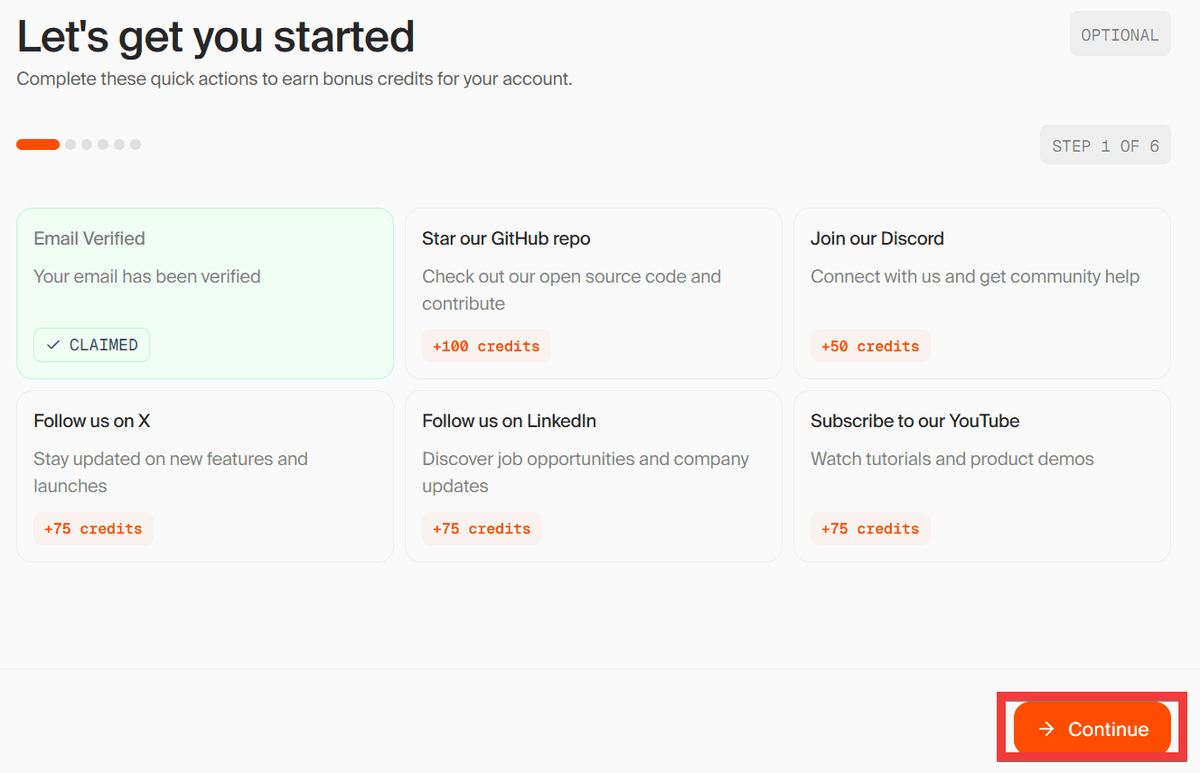Screen dimensions: 1200x773
Task: Choose the Follow us on X card
Action: point(205,475)
